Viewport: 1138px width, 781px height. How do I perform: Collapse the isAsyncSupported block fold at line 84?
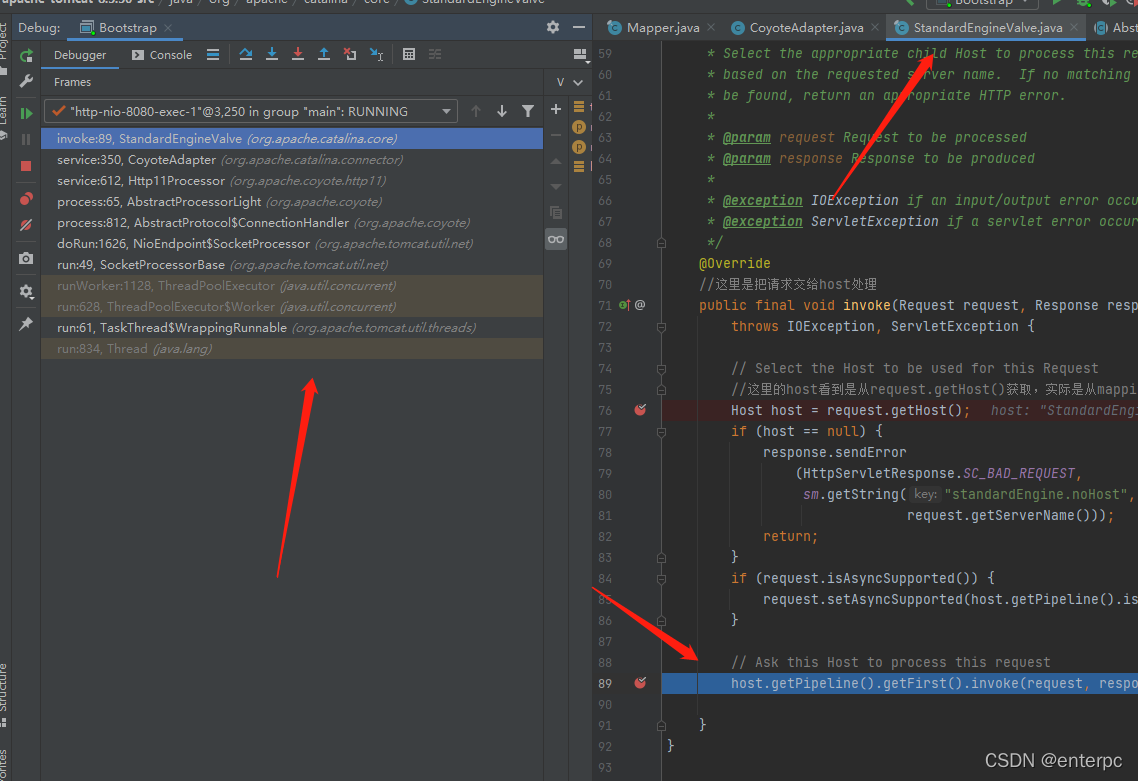coord(661,579)
